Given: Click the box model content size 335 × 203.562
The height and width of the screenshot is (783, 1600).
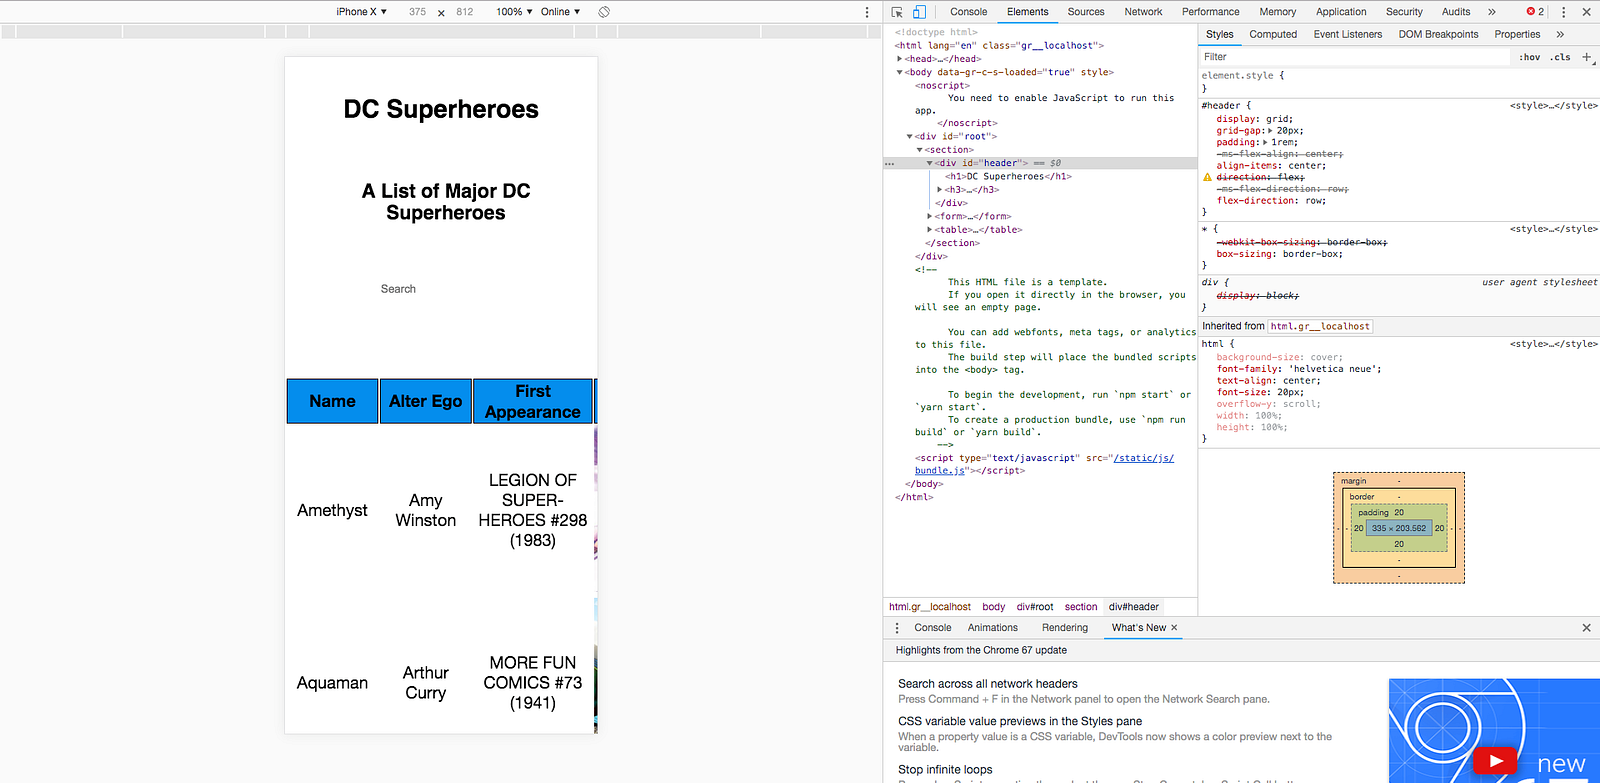Looking at the screenshot, I should pos(1399,528).
